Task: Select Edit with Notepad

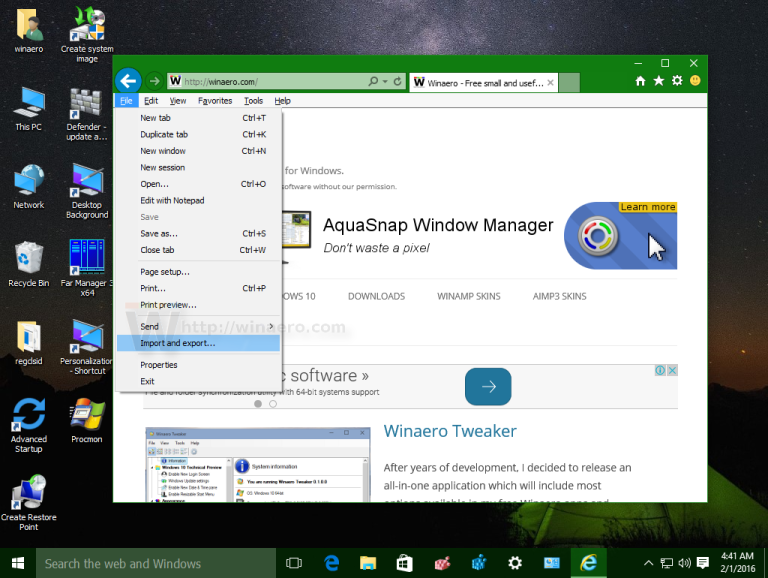Action: (198, 200)
